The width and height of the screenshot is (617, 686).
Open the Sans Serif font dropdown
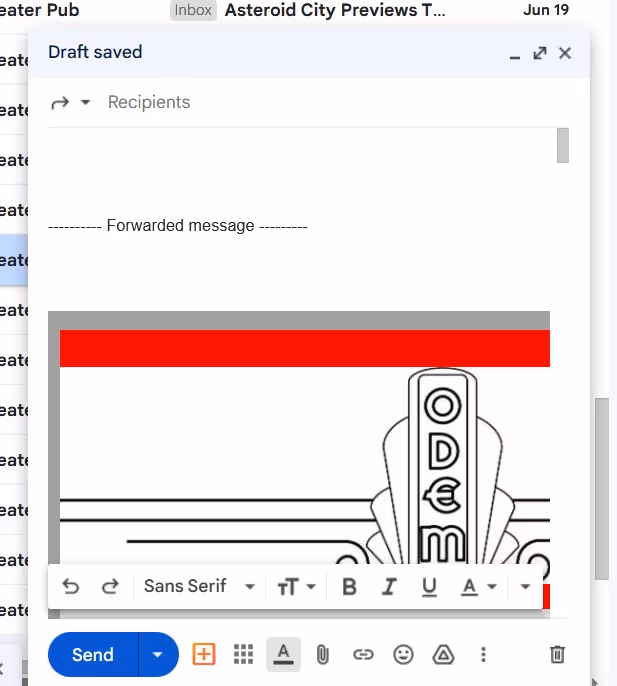tap(199, 586)
